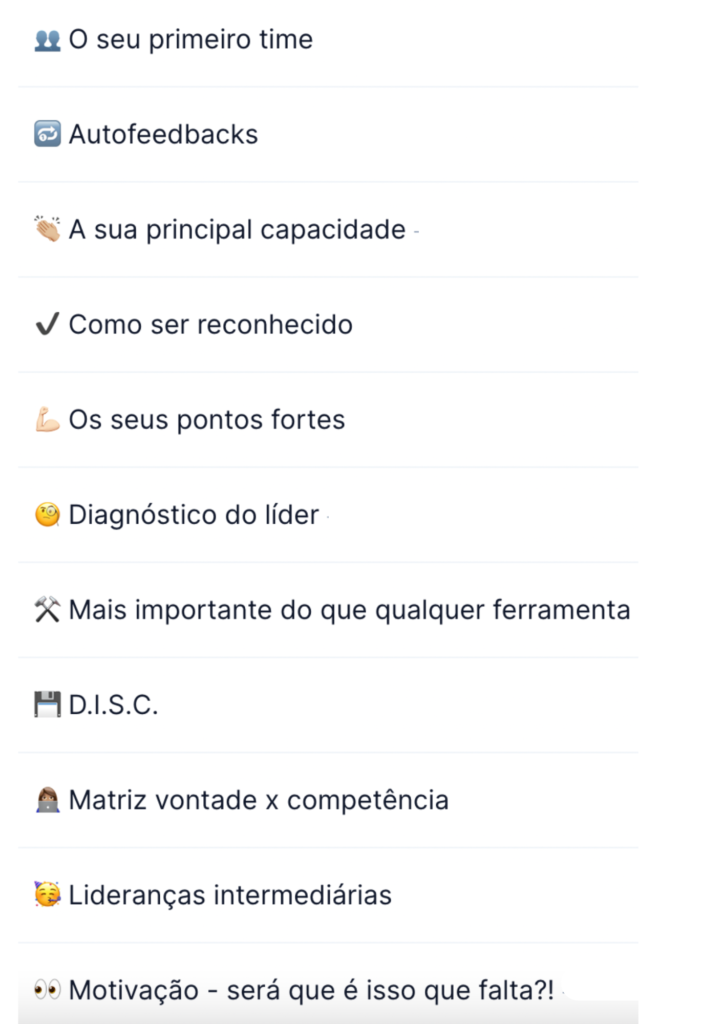Click the clapping hands emoji icon
This screenshot has width=724, height=1024.
pos(47,229)
